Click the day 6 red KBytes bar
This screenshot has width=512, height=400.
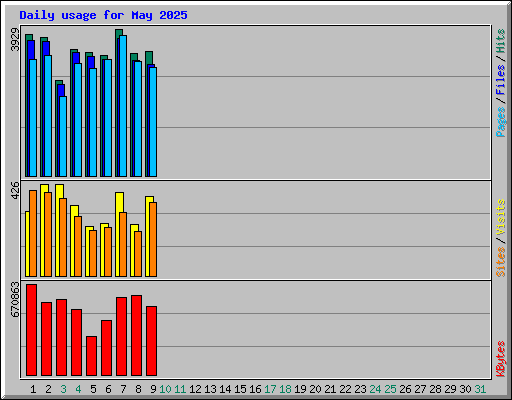coord(106,348)
